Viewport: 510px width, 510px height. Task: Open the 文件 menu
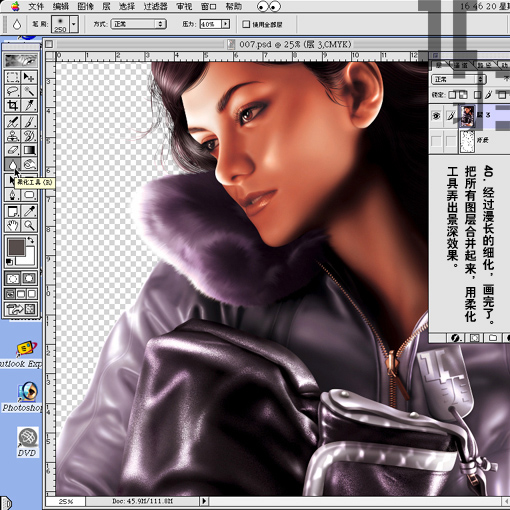click(36, 6)
